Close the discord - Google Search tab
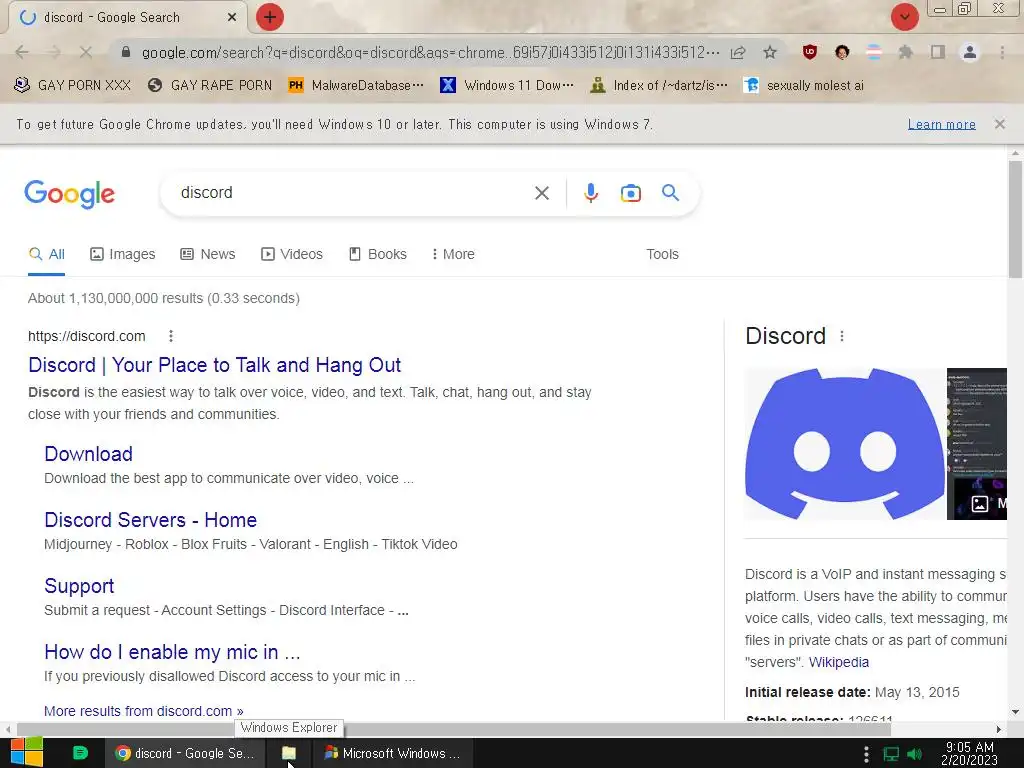This screenshot has height=768, width=1024. (x=232, y=18)
